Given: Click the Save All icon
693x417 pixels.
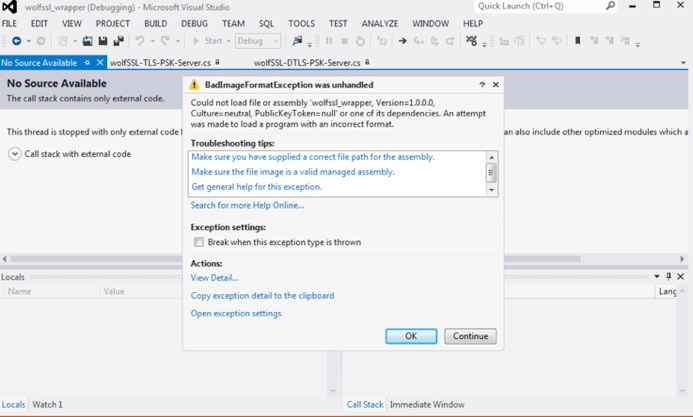Looking at the screenshot, I should click(118, 41).
